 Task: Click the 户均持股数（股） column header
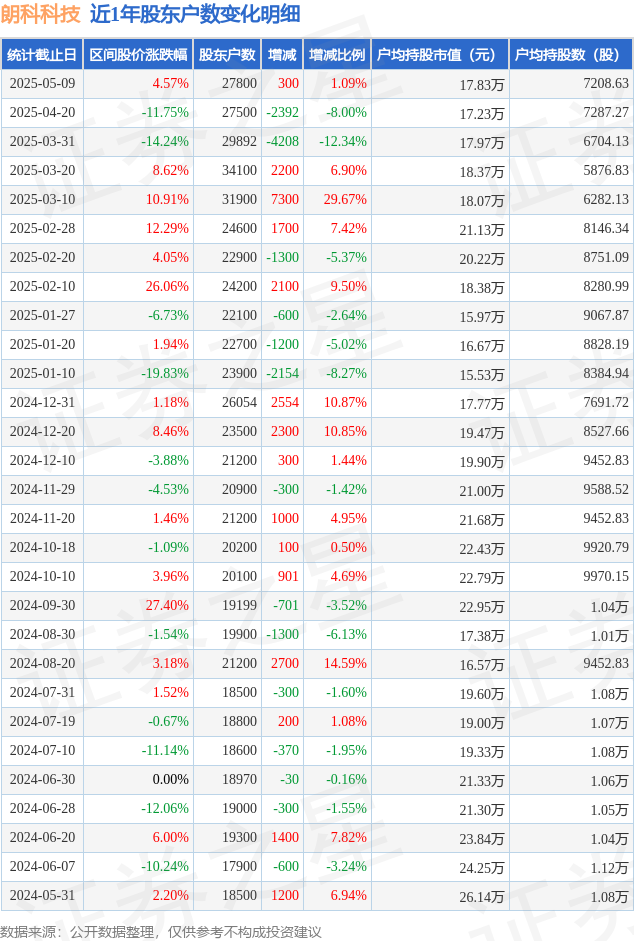pyautogui.click(x=571, y=55)
